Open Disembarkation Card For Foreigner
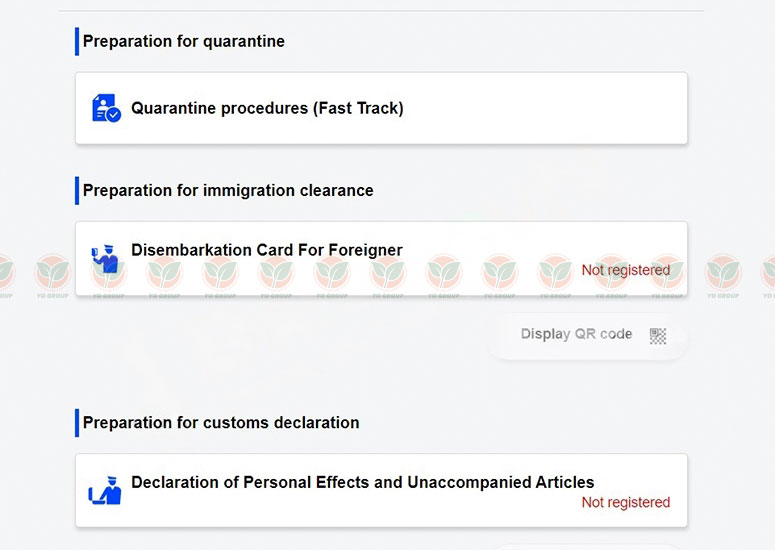Viewport: 775px width, 550px height. (x=267, y=250)
